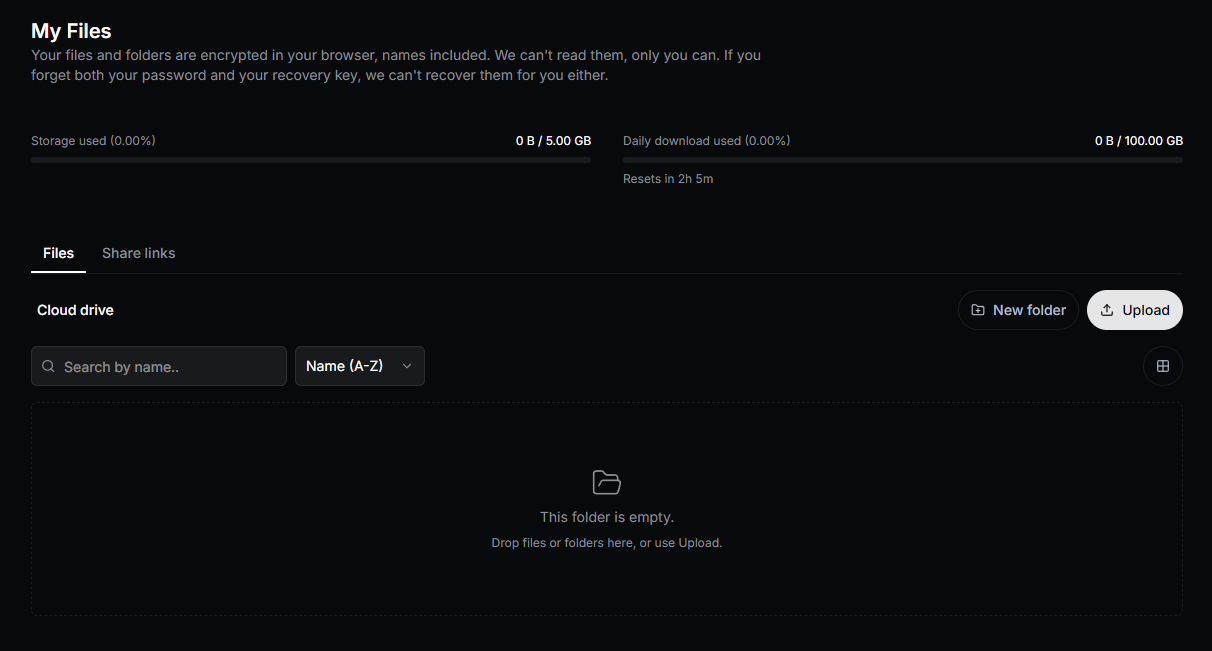
Task: Focus the Search by name field
Action: click(x=159, y=366)
